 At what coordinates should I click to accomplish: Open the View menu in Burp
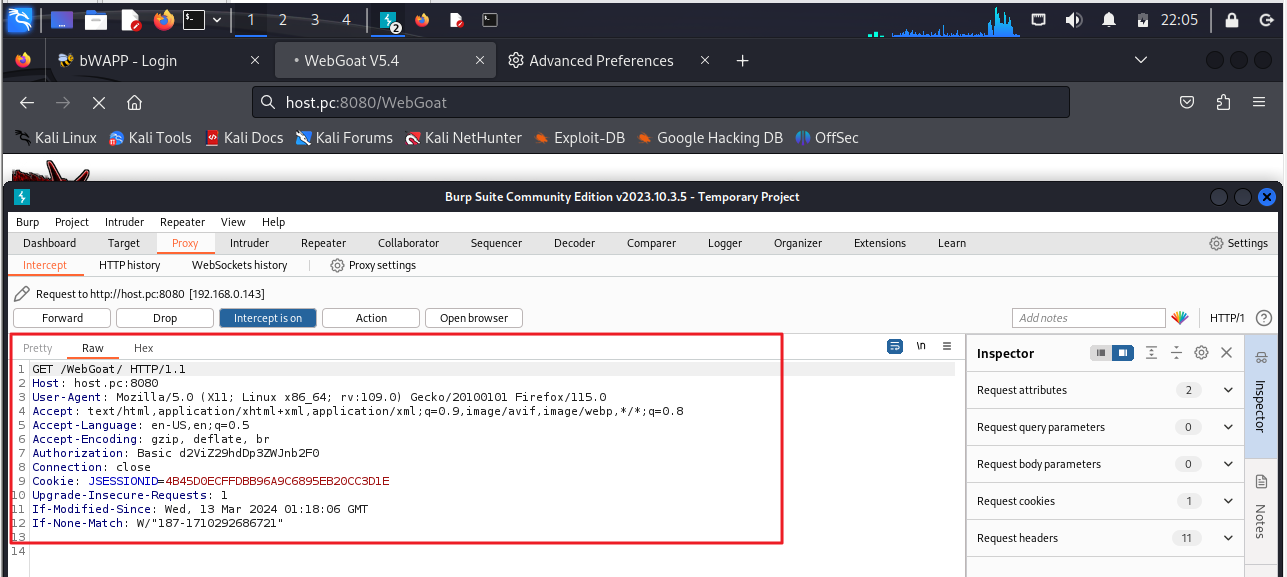point(233,222)
